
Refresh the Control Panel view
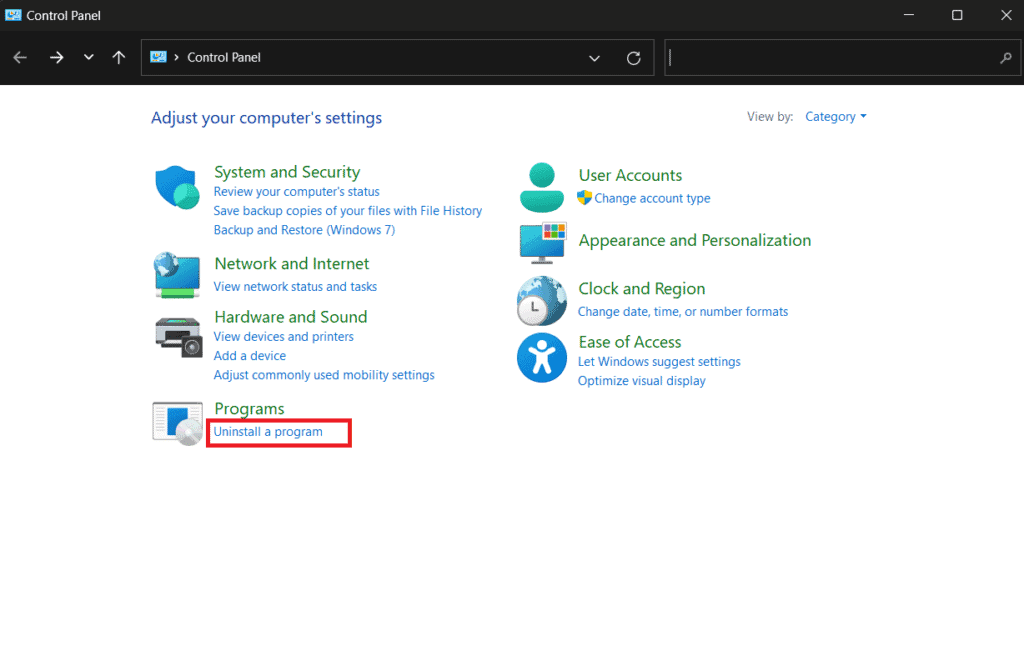click(633, 58)
